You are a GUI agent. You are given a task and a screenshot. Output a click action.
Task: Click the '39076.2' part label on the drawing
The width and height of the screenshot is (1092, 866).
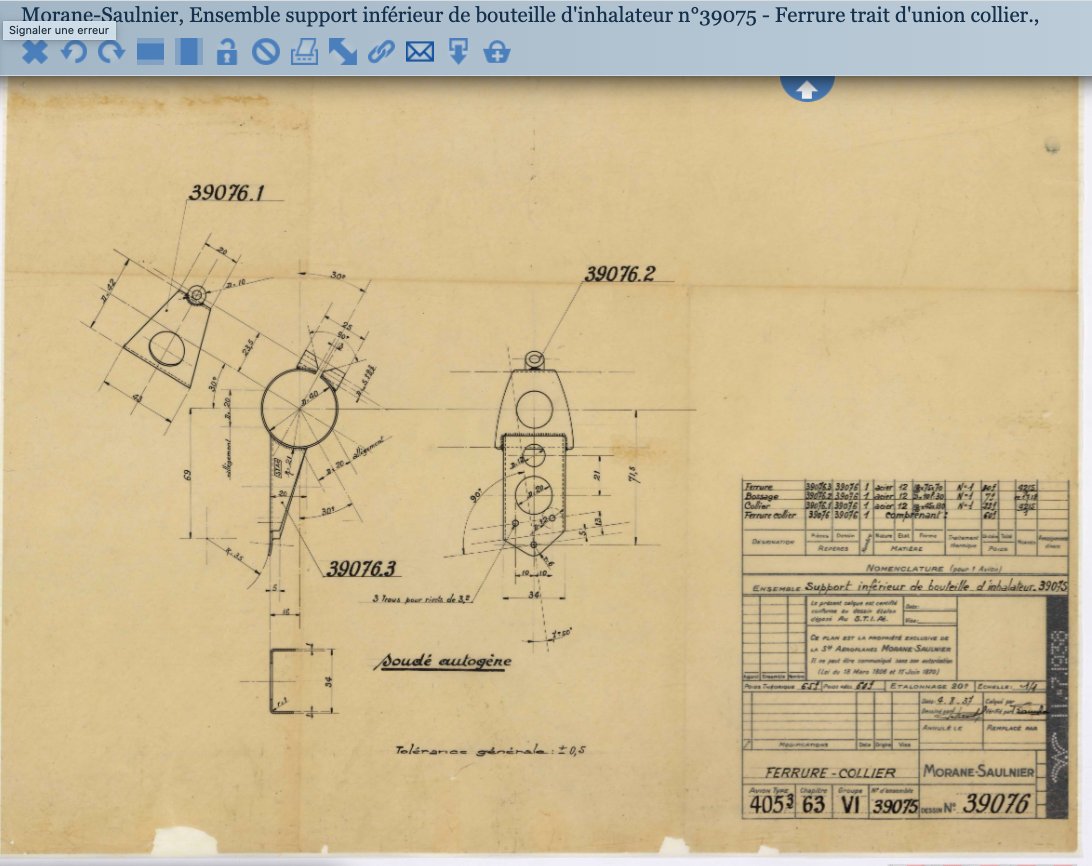[620, 274]
